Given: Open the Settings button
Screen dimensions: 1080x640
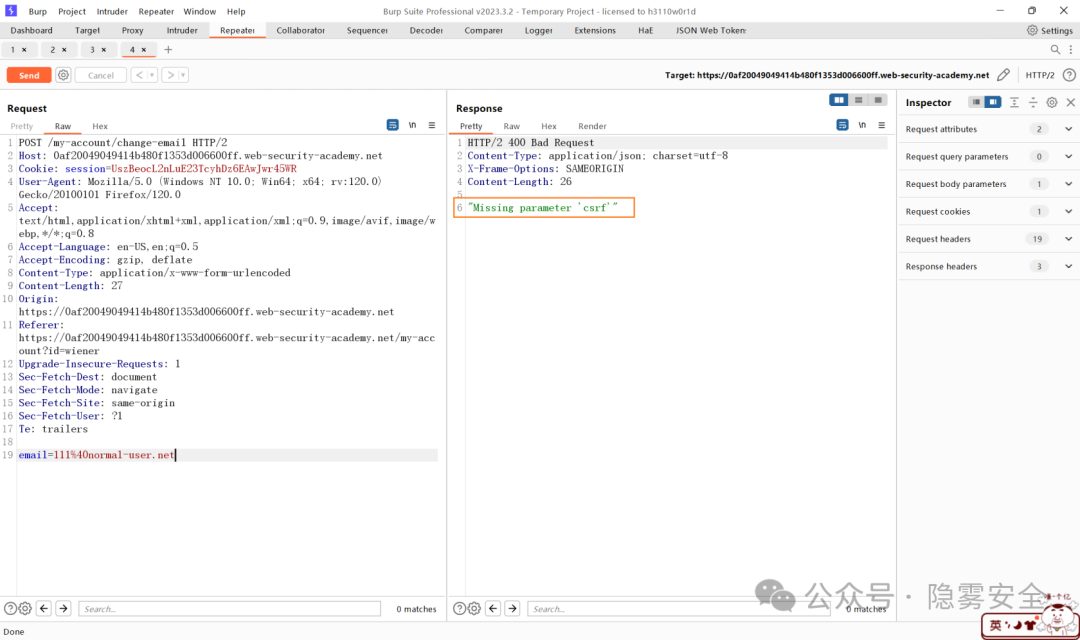Looking at the screenshot, I should coord(1050,30).
